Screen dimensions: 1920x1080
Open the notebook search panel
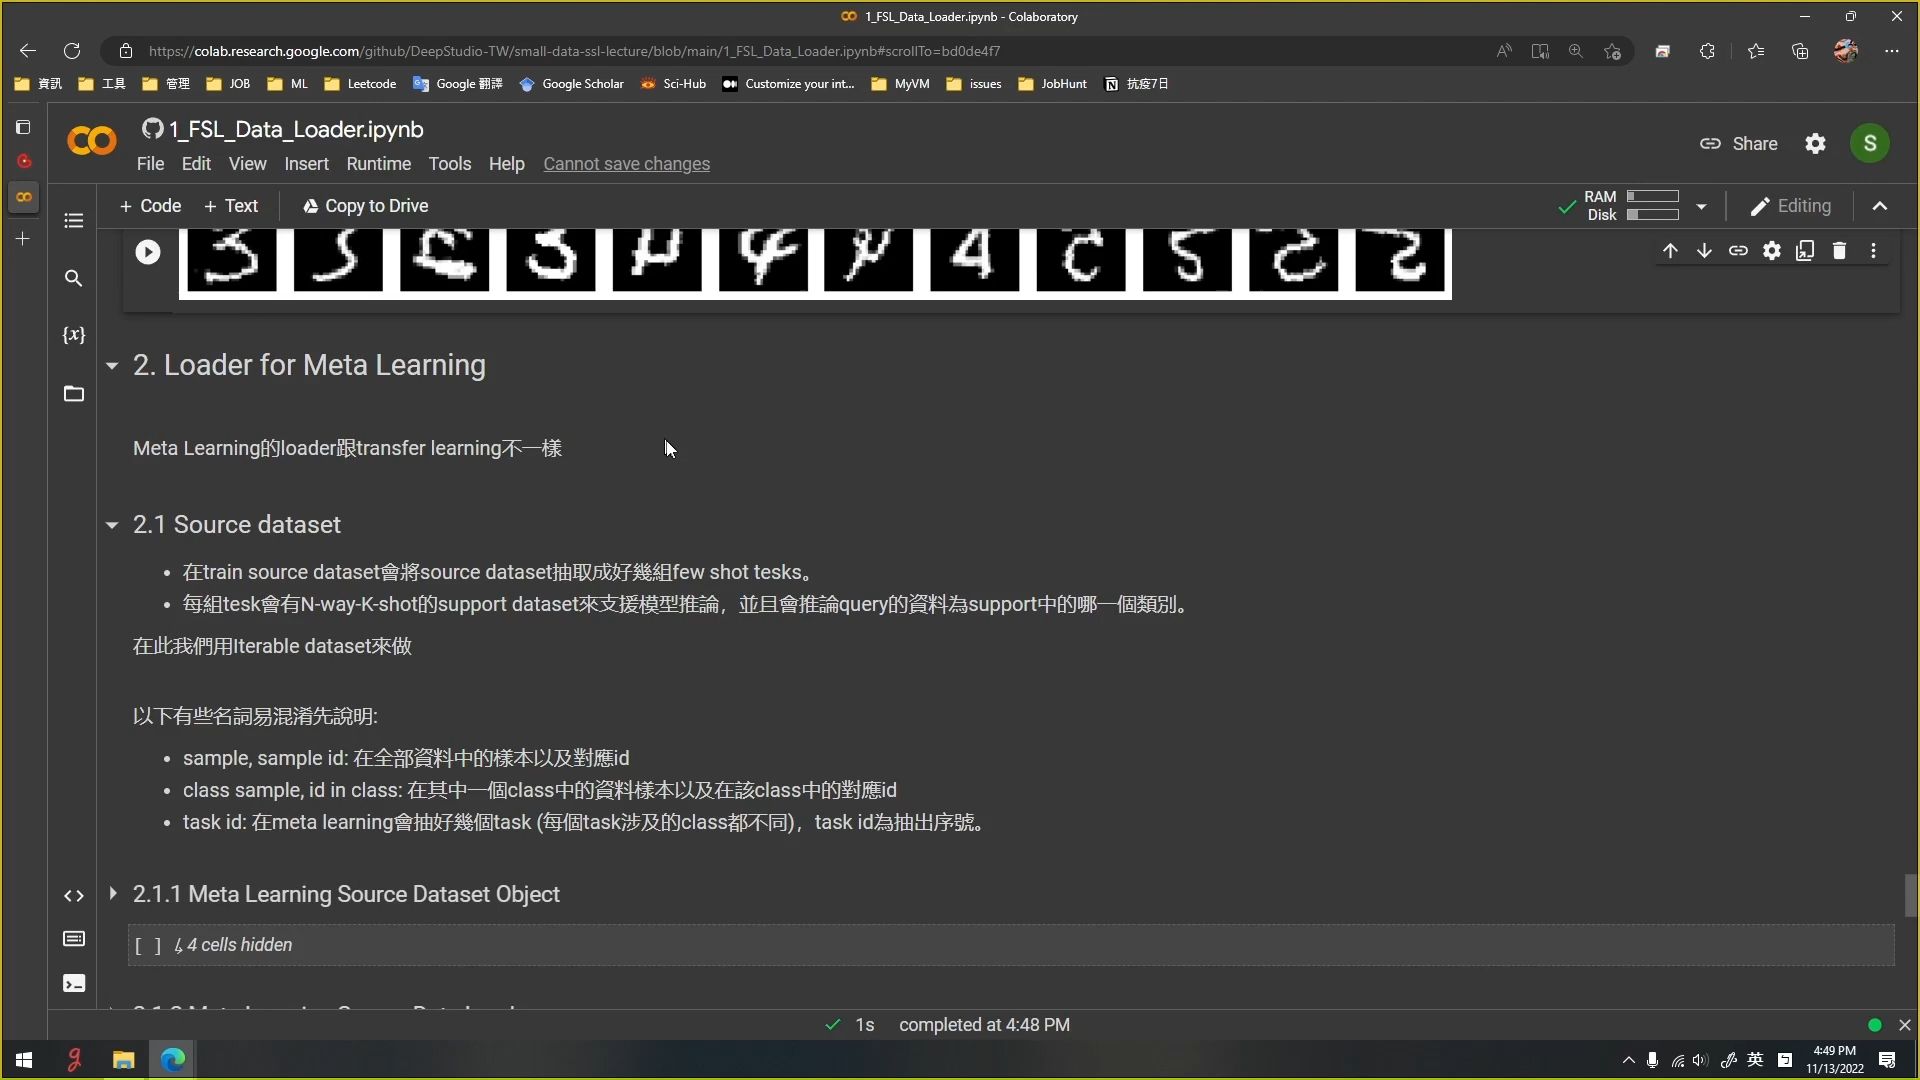(x=74, y=278)
